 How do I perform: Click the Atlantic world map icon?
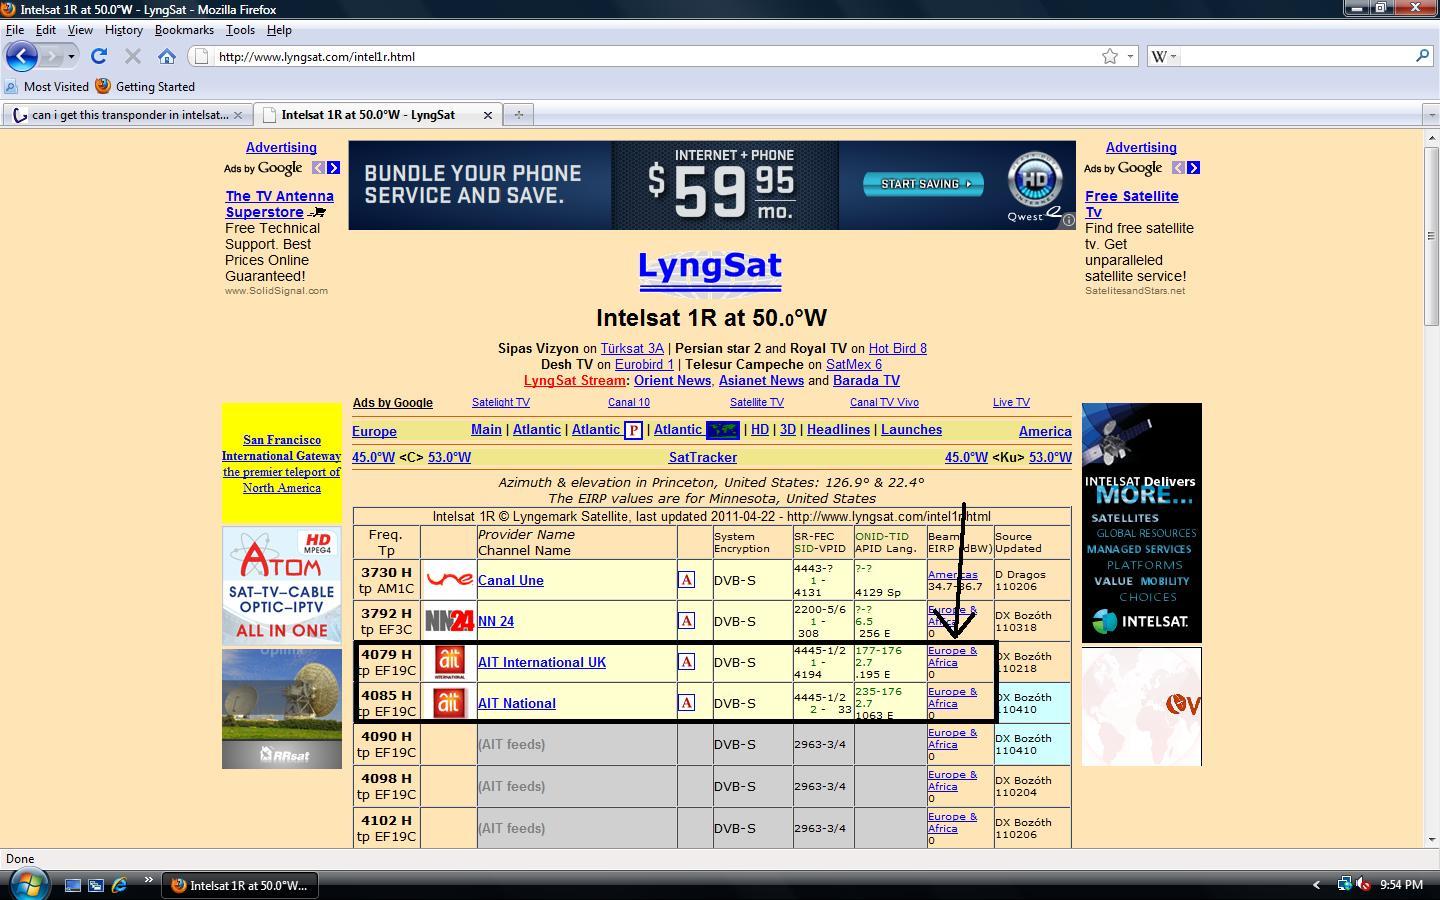(x=722, y=431)
